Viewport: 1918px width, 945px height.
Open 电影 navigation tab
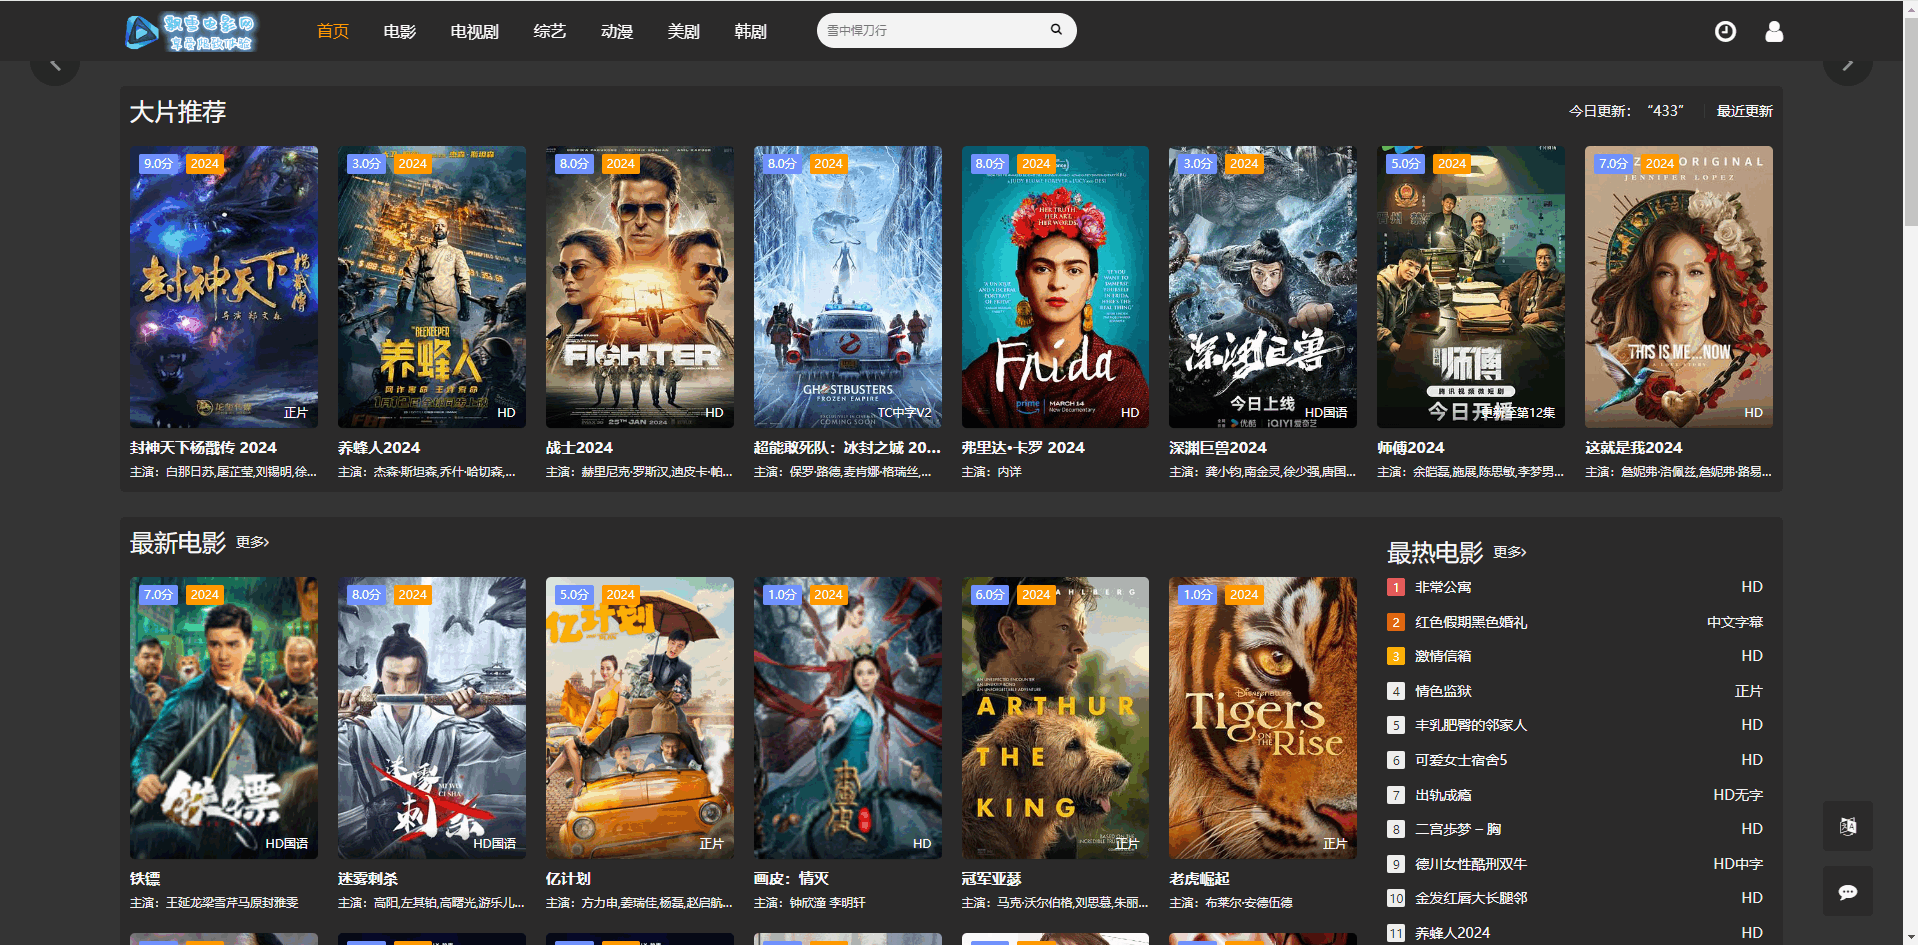pyautogui.click(x=400, y=31)
